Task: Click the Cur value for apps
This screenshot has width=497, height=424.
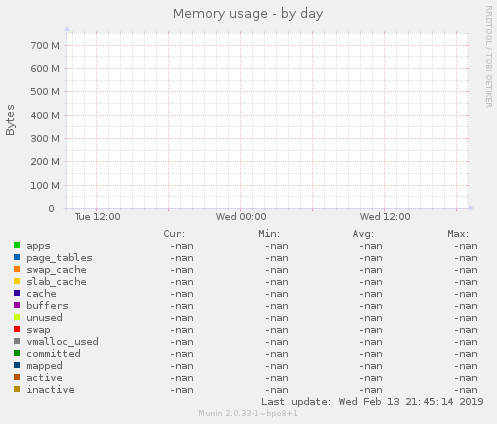Action: (182, 246)
